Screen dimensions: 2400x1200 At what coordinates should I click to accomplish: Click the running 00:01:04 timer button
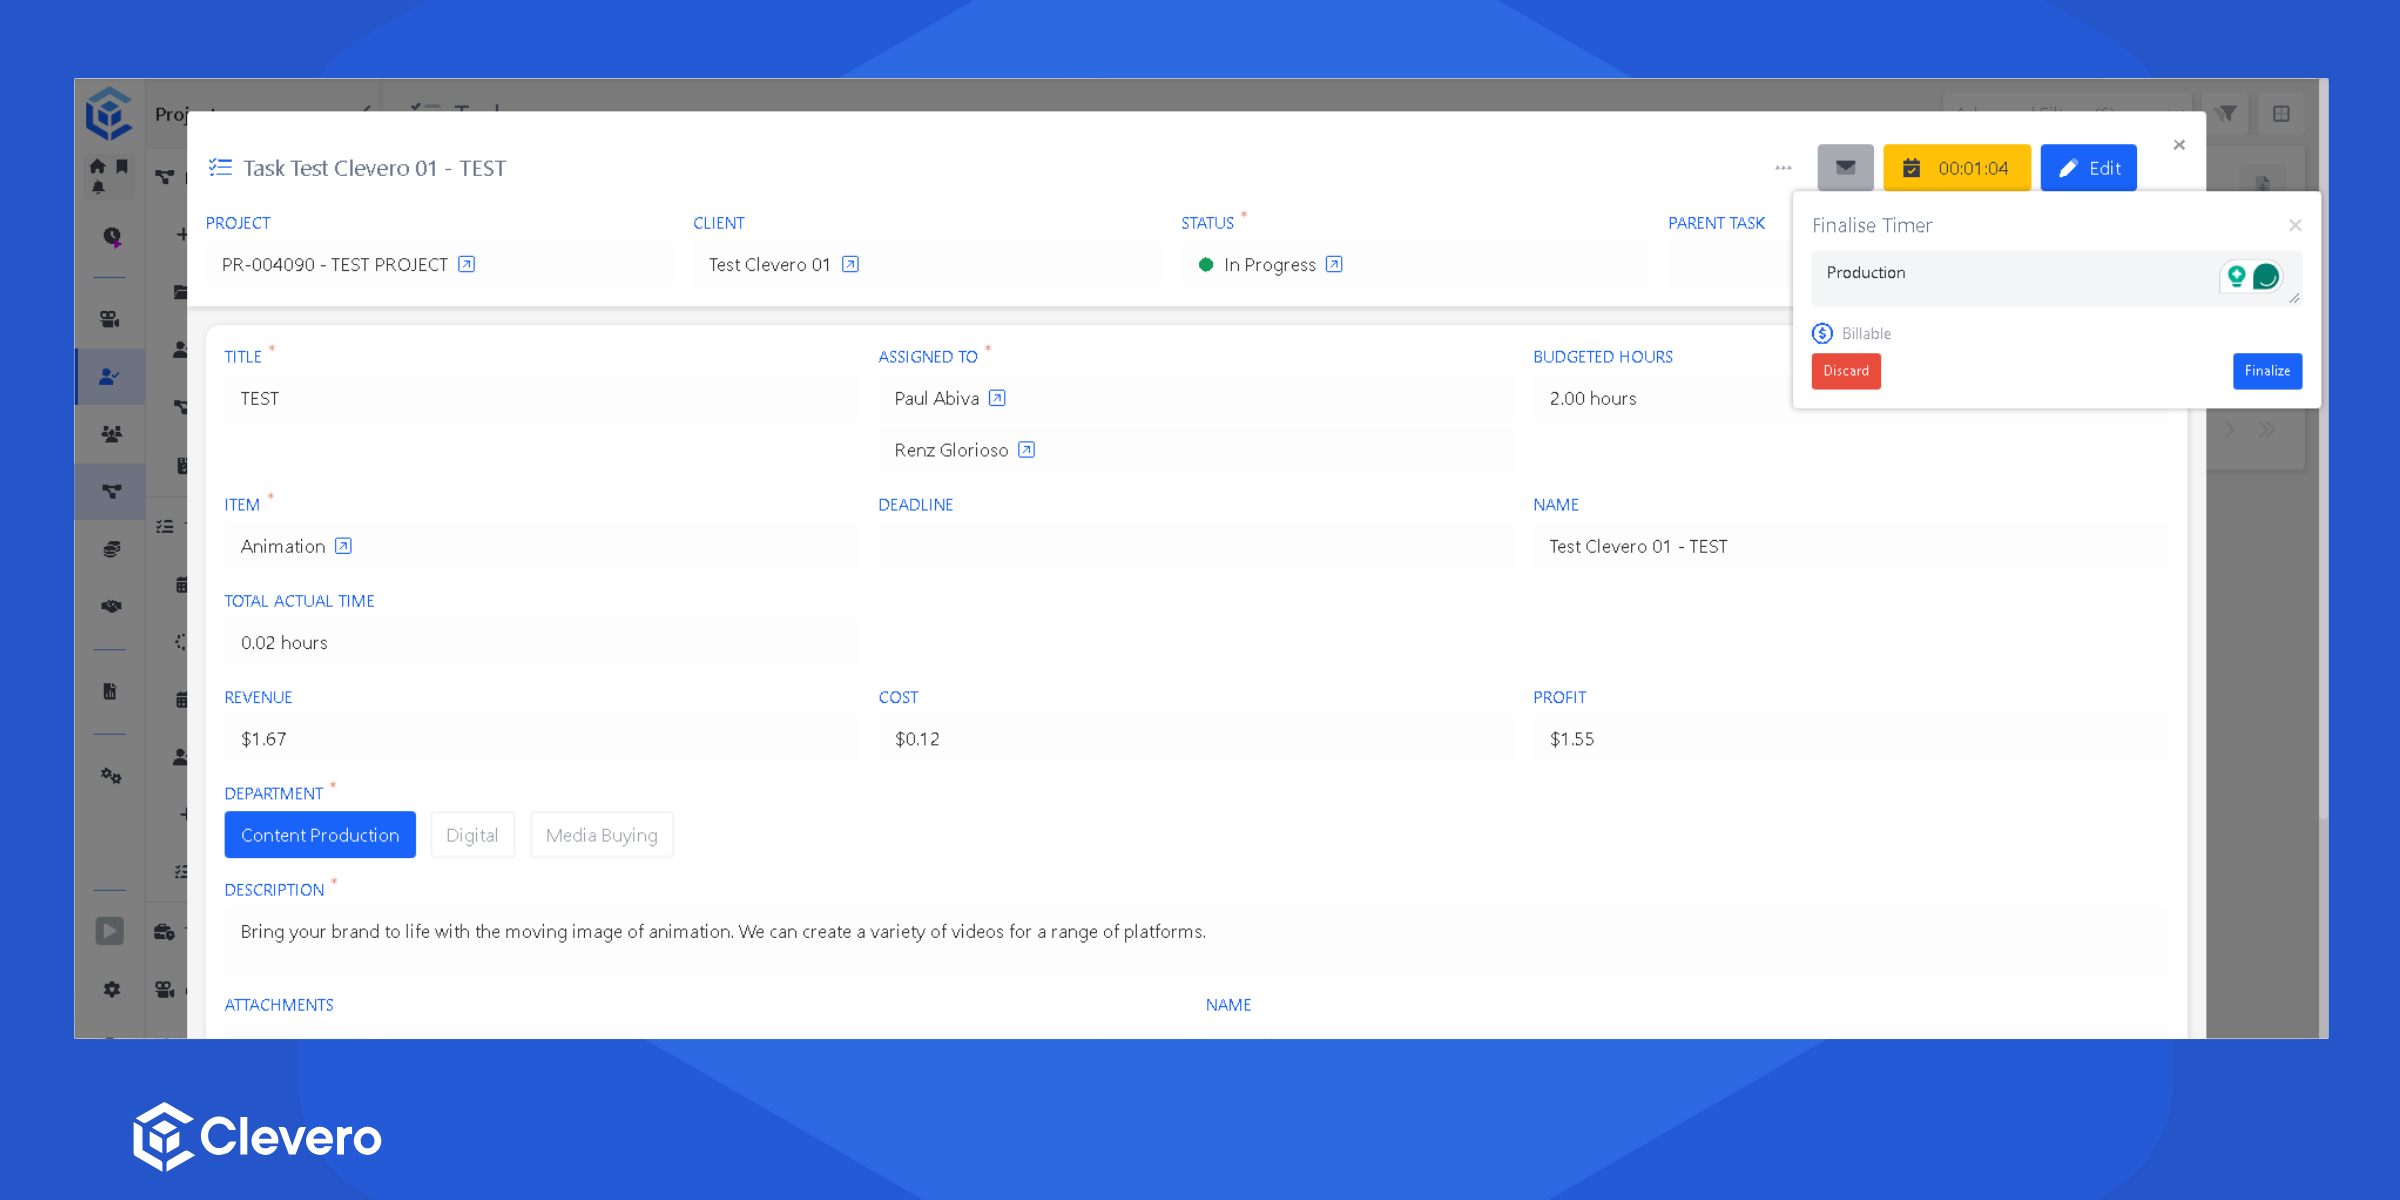[x=1956, y=168]
